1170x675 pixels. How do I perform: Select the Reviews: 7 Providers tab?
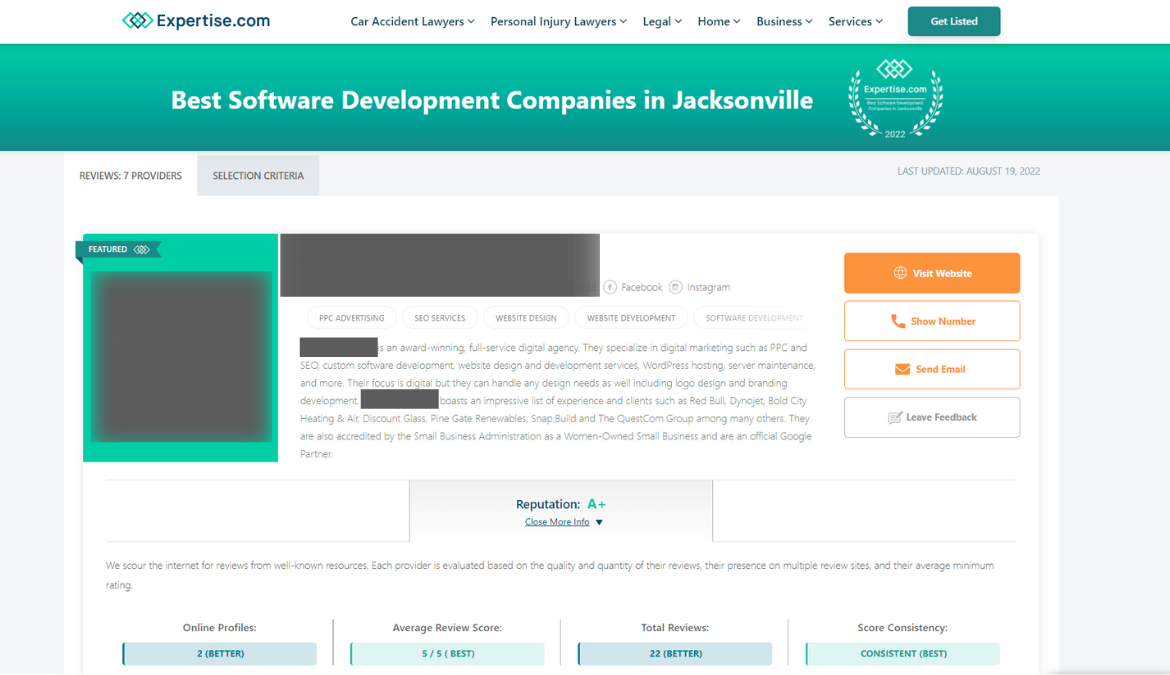(x=131, y=175)
